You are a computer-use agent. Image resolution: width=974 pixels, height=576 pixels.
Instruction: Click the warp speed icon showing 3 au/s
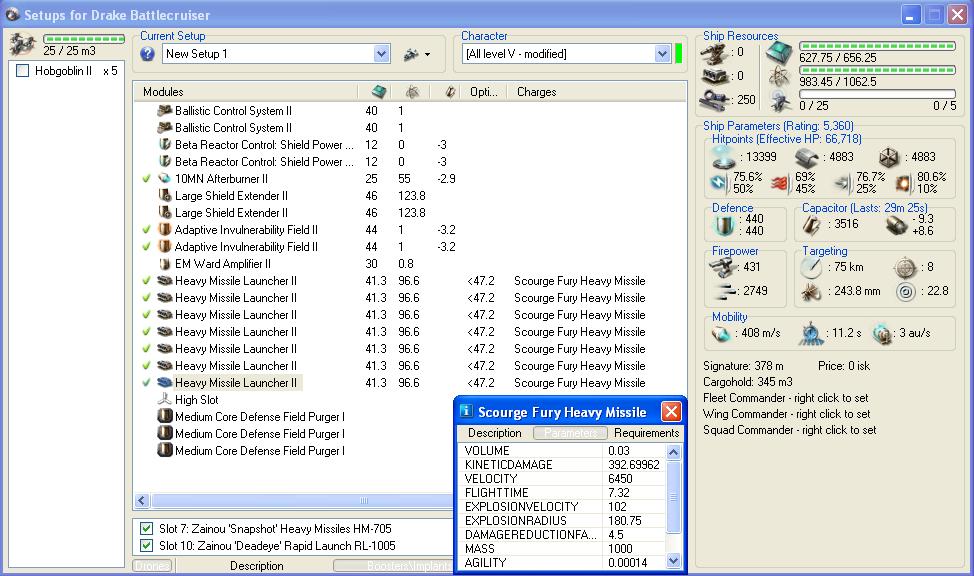click(882, 333)
